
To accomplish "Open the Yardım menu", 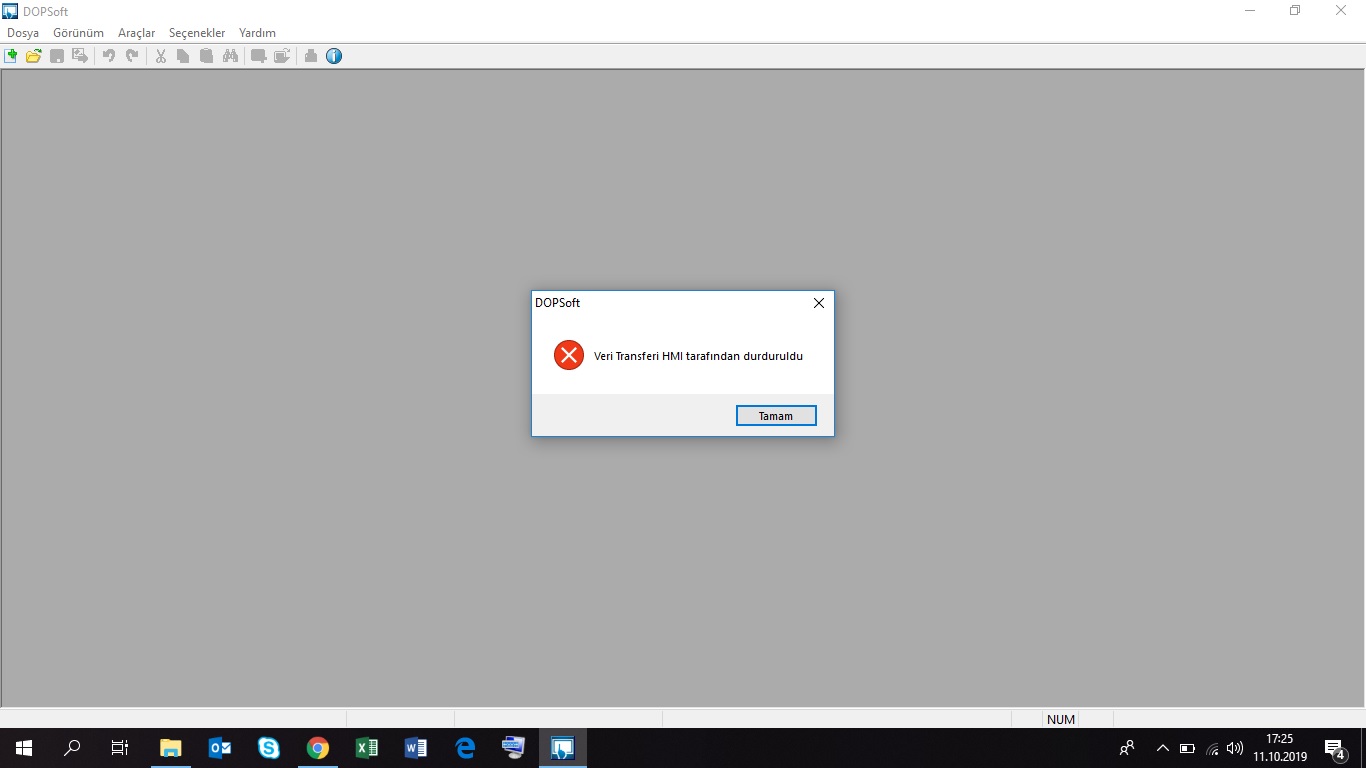I will [x=257, y=33].
